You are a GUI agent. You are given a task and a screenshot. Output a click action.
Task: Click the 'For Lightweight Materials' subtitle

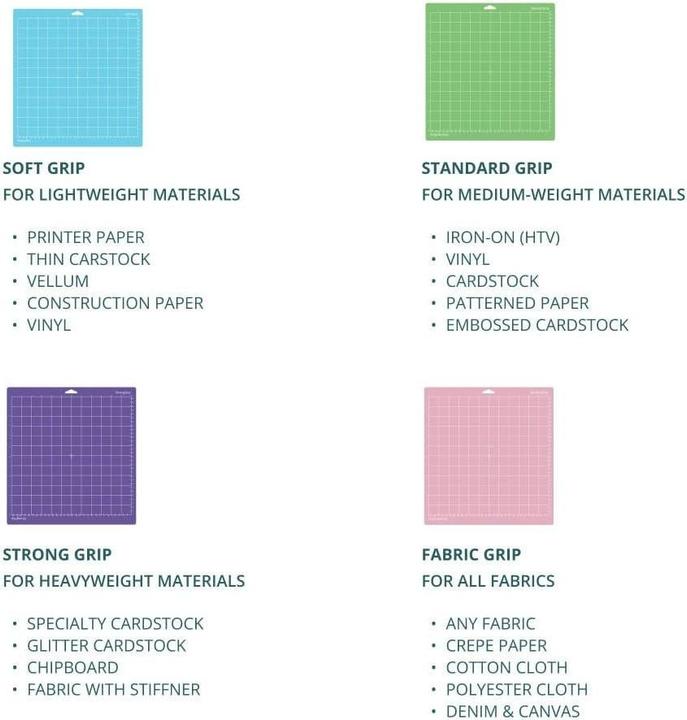pyautogui.click(x=121, y=195)
